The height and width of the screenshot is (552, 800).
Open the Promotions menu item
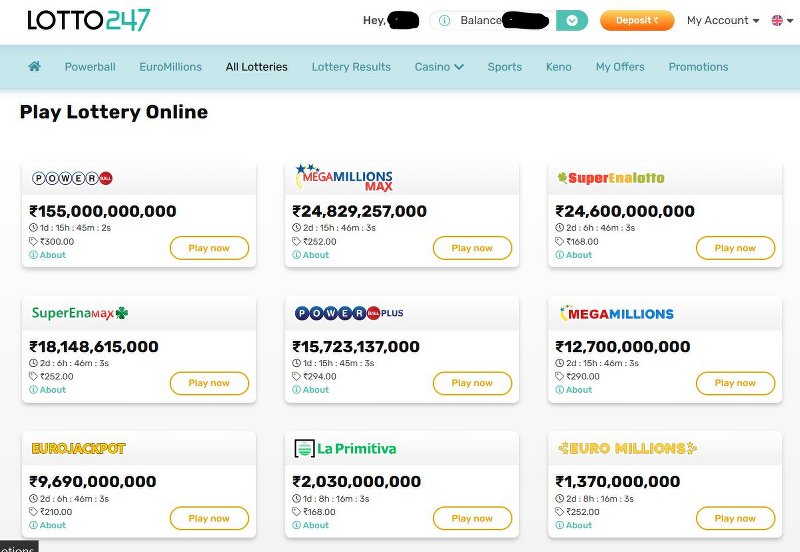[x=698, y=67]
